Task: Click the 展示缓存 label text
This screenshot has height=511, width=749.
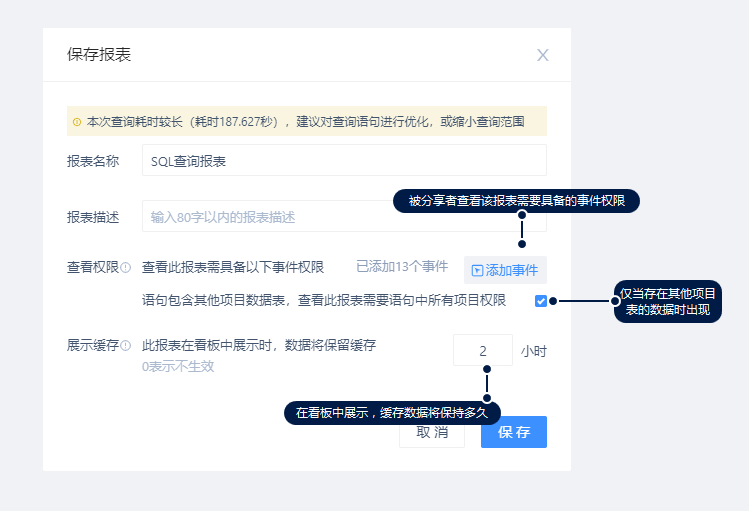Action: [92, 346]
